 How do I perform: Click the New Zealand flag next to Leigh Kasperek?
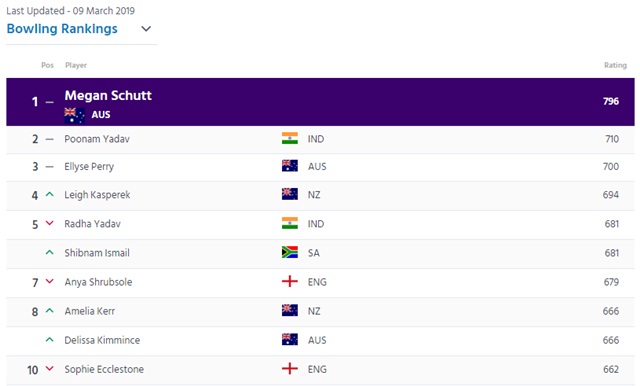point(290,194)
